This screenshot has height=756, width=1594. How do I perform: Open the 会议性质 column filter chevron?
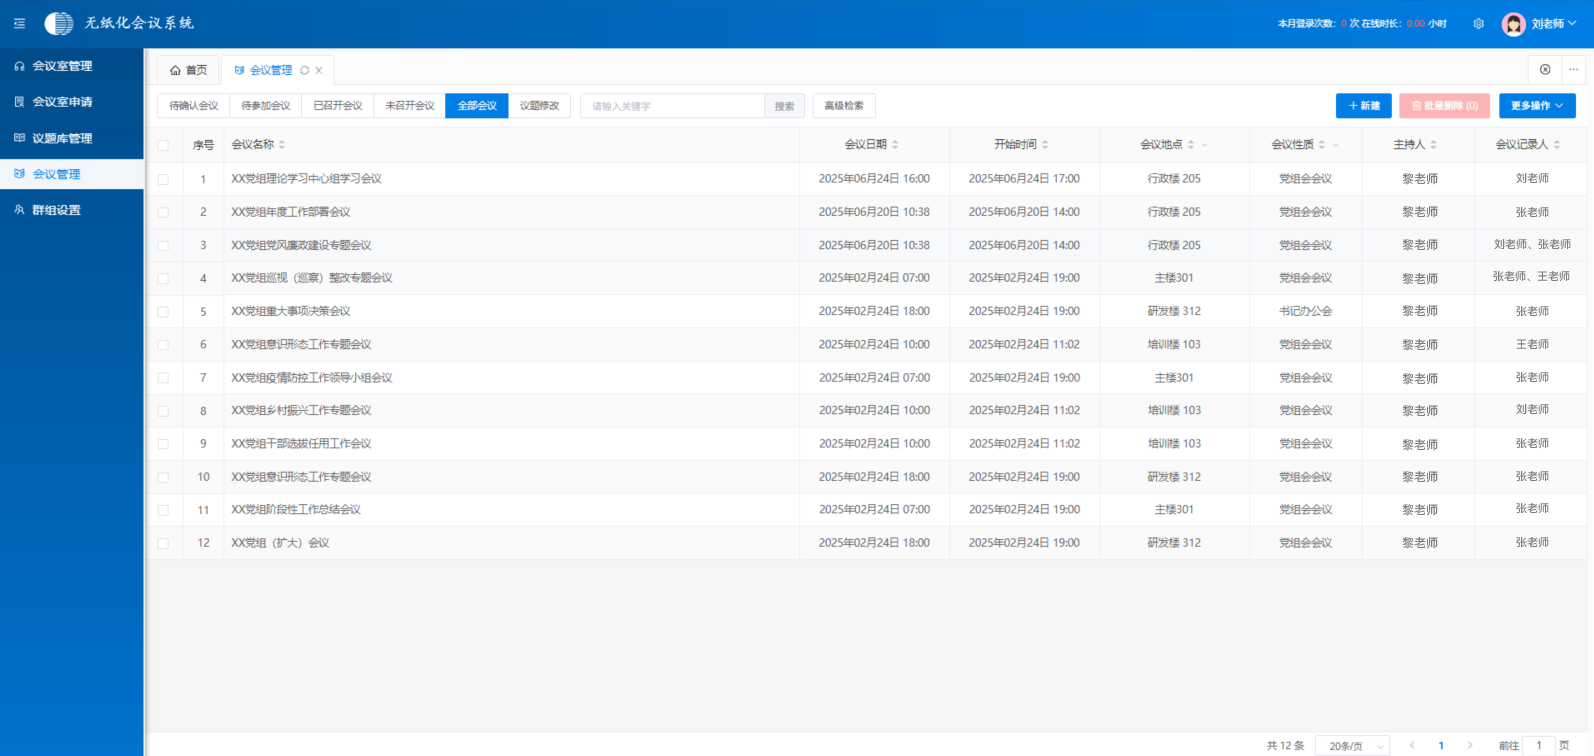tap(1335, 145)
